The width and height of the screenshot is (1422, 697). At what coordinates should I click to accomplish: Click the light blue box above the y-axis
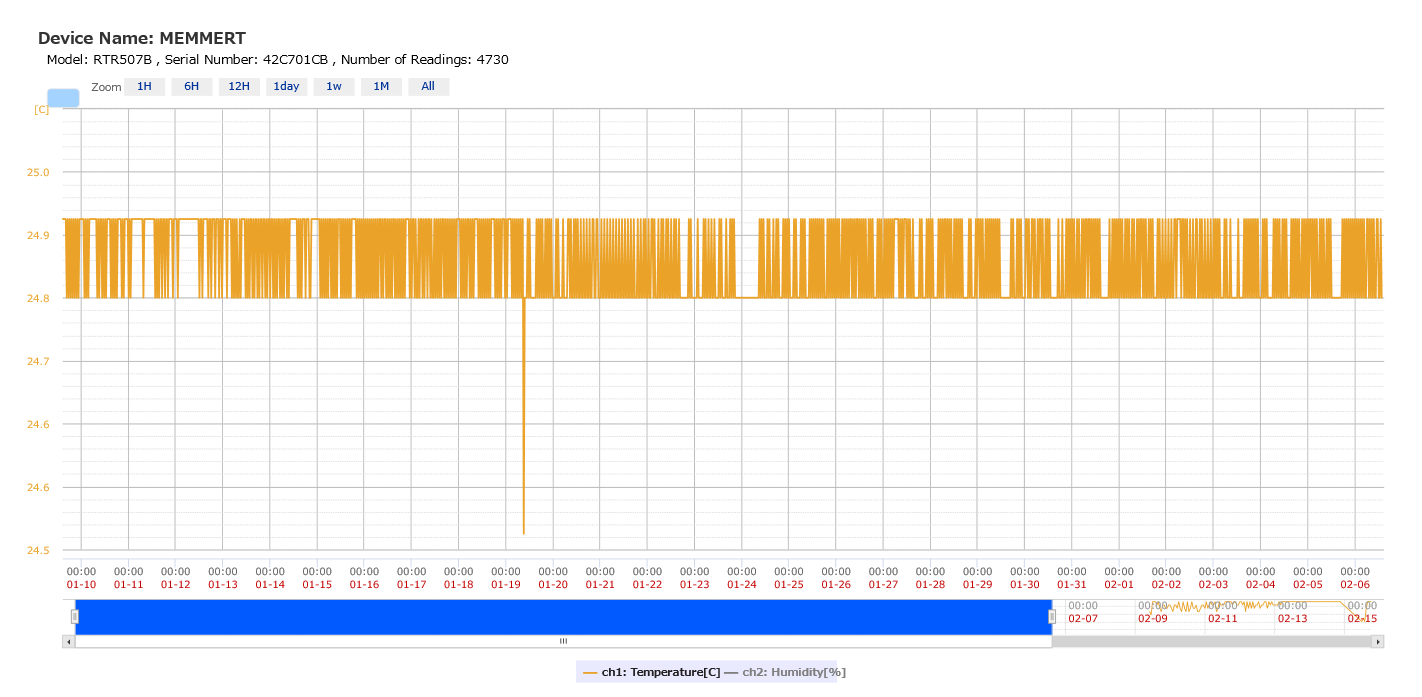pos(63,98)
